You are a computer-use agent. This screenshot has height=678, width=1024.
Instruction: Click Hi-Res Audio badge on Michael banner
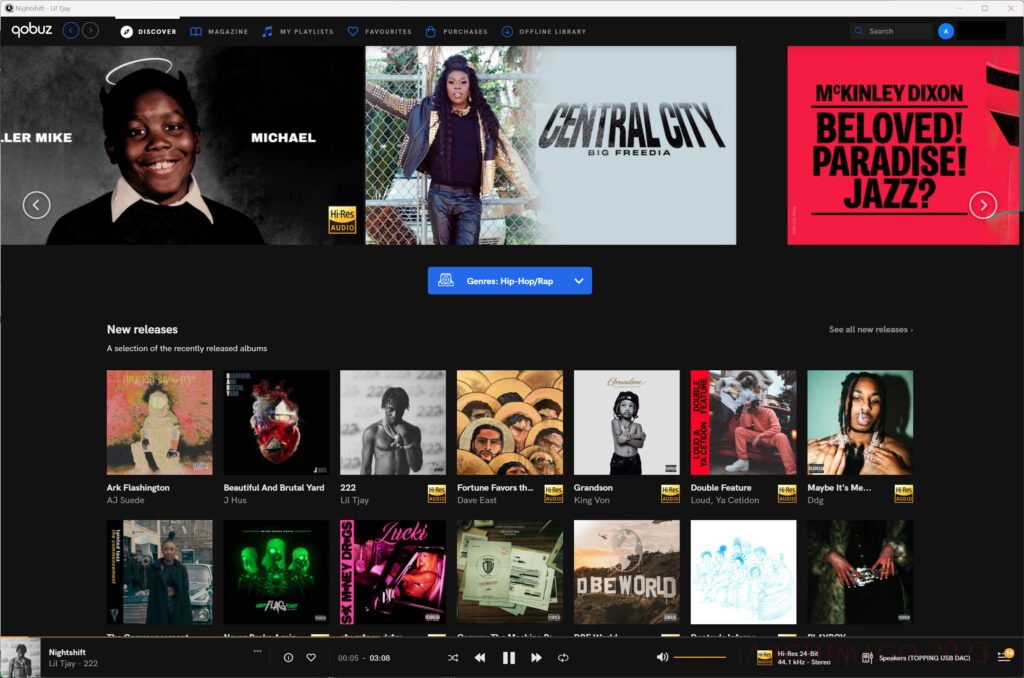coord(342,220)
